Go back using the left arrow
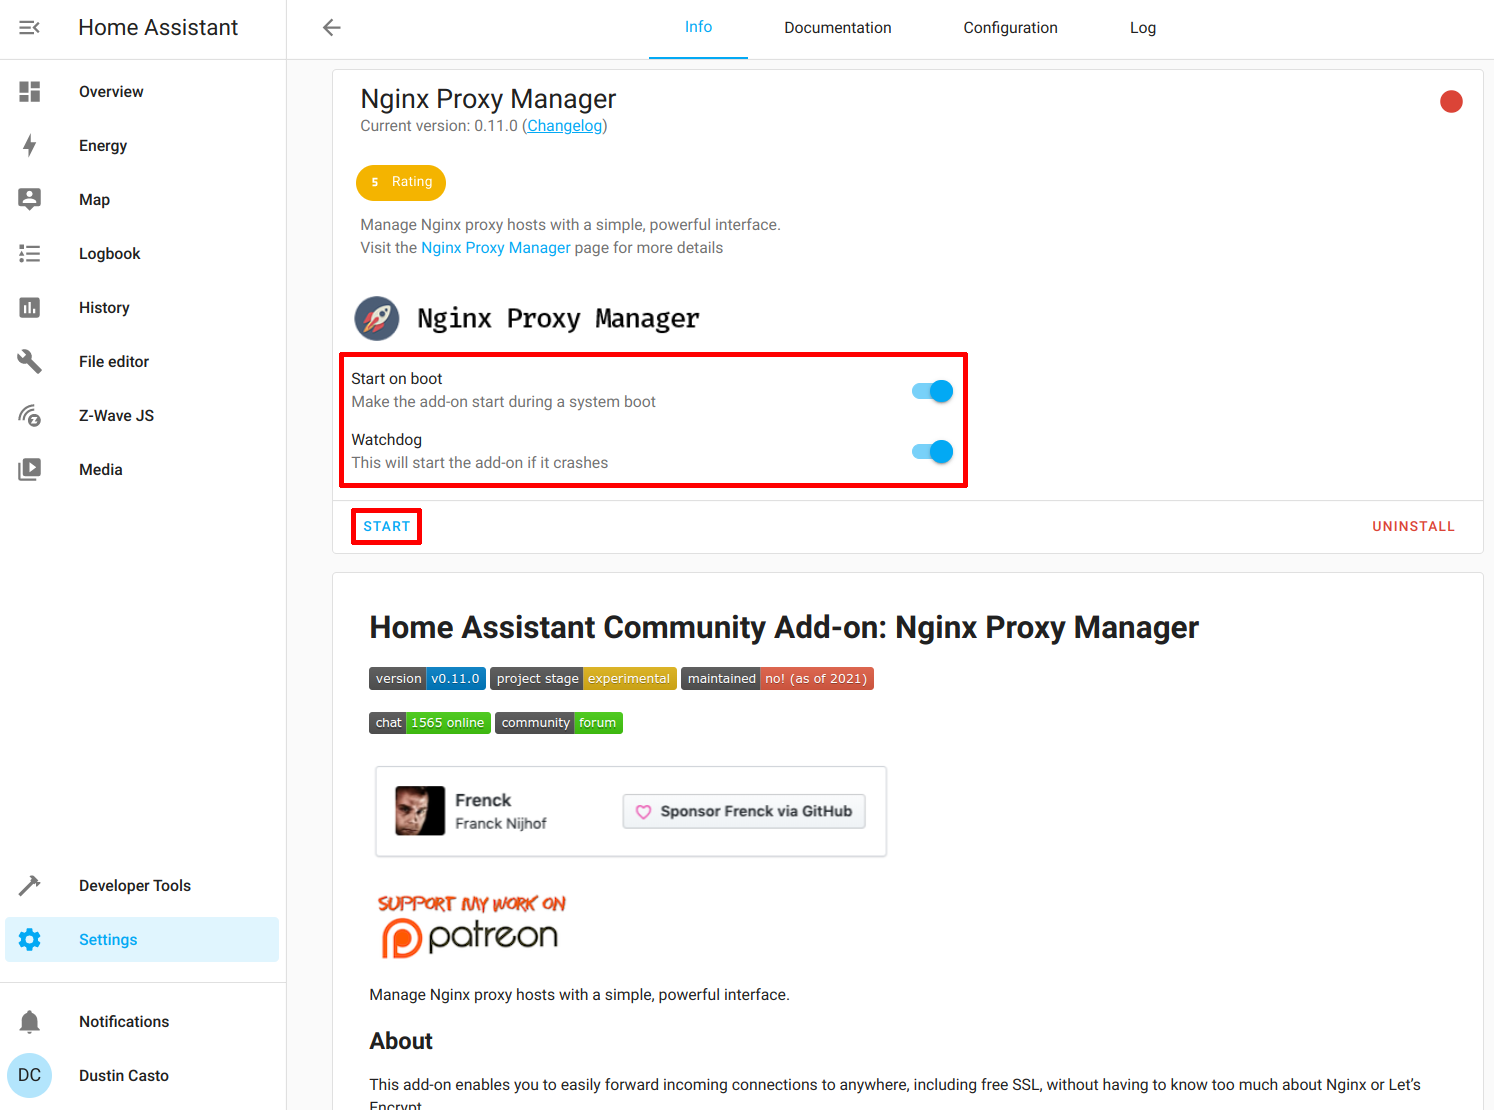Image resolution: width=1494 pixels, height=1110 pixels. pos(332,28)
